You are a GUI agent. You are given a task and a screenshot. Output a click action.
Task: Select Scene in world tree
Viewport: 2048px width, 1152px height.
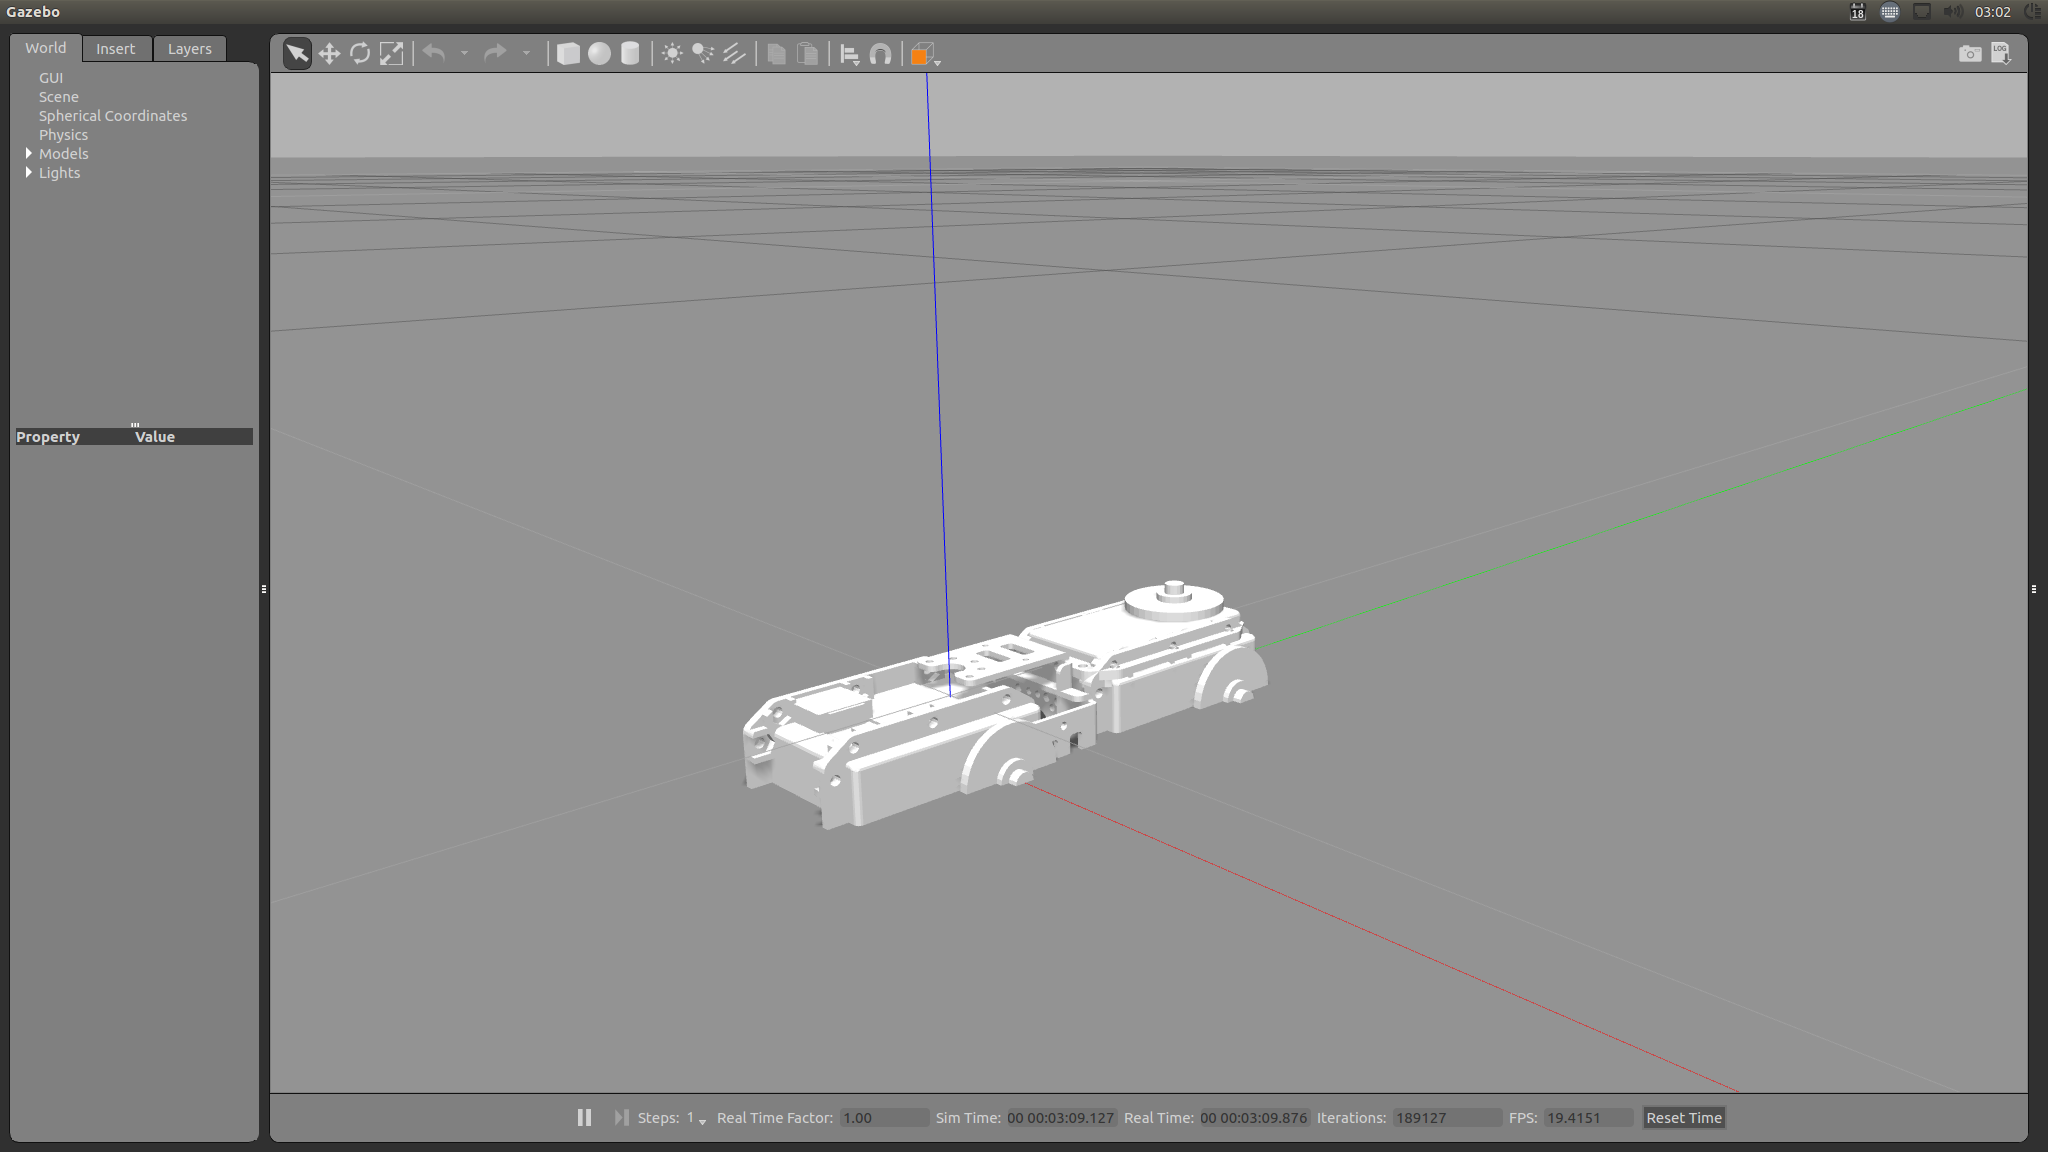58,96
